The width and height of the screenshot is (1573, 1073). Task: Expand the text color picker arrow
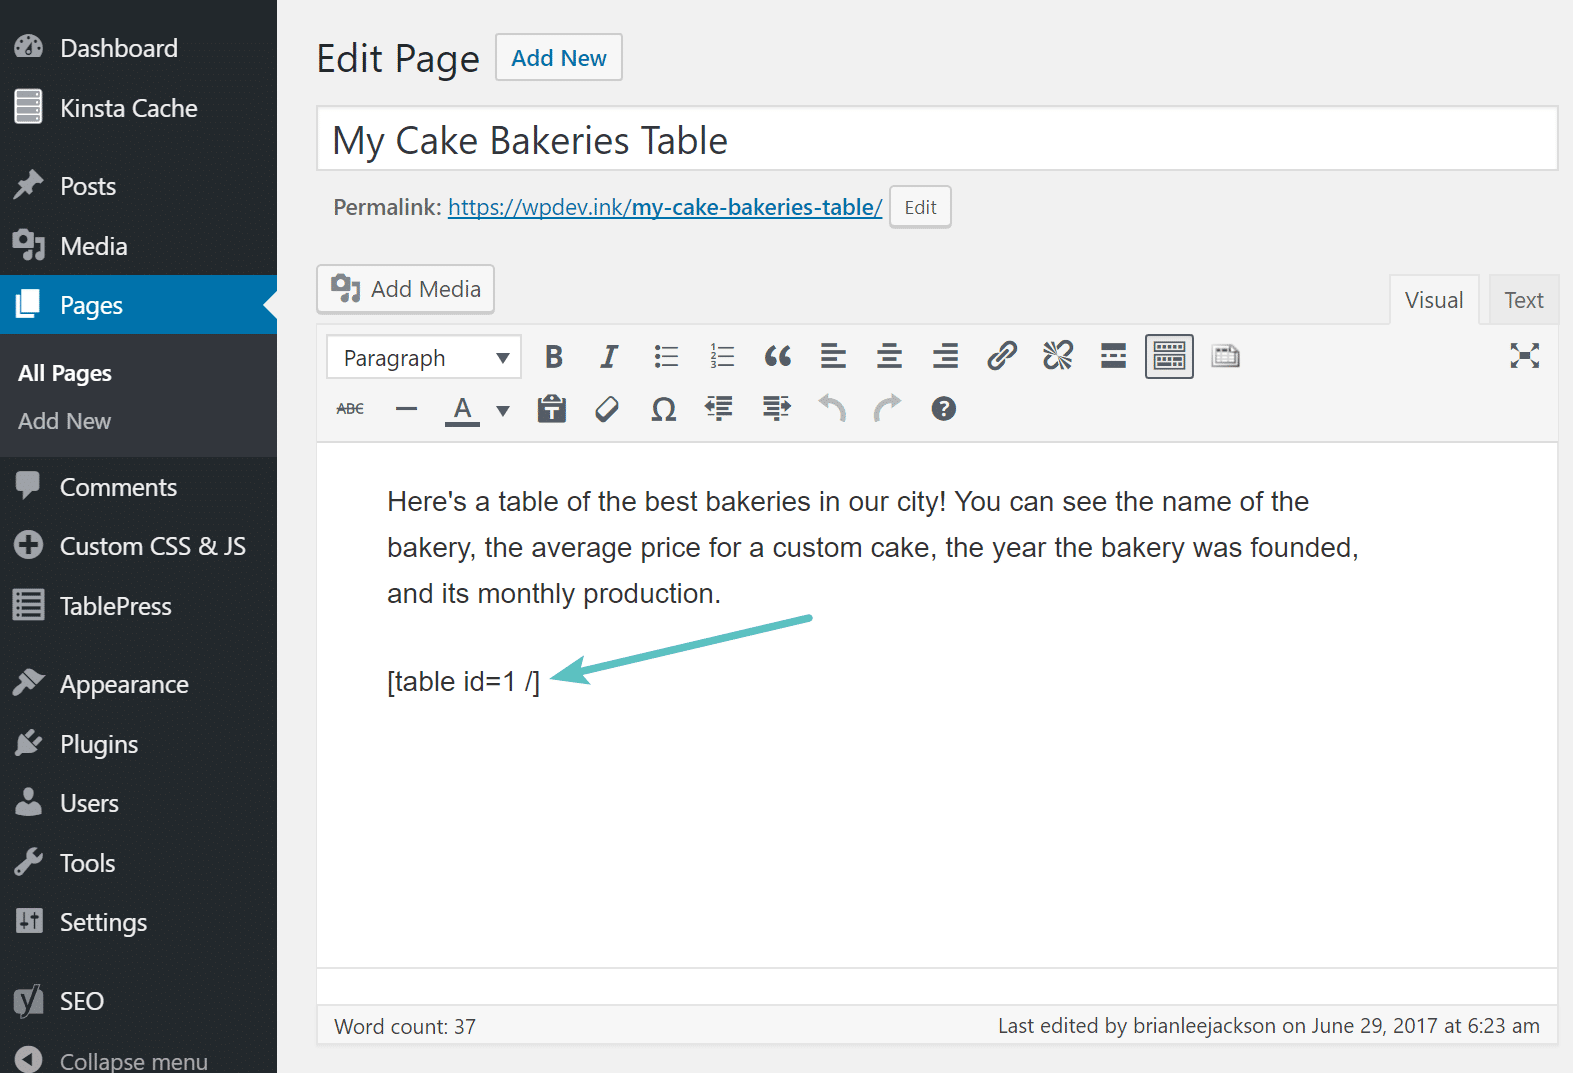click(x=503, y=410)
